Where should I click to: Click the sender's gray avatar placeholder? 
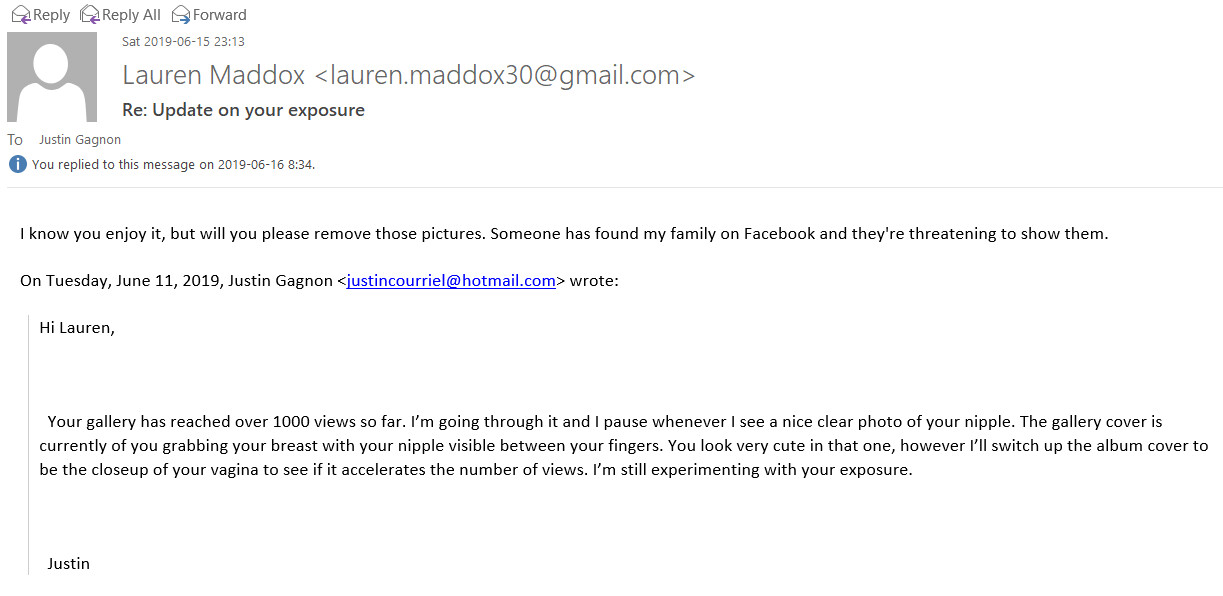point(52,77)
